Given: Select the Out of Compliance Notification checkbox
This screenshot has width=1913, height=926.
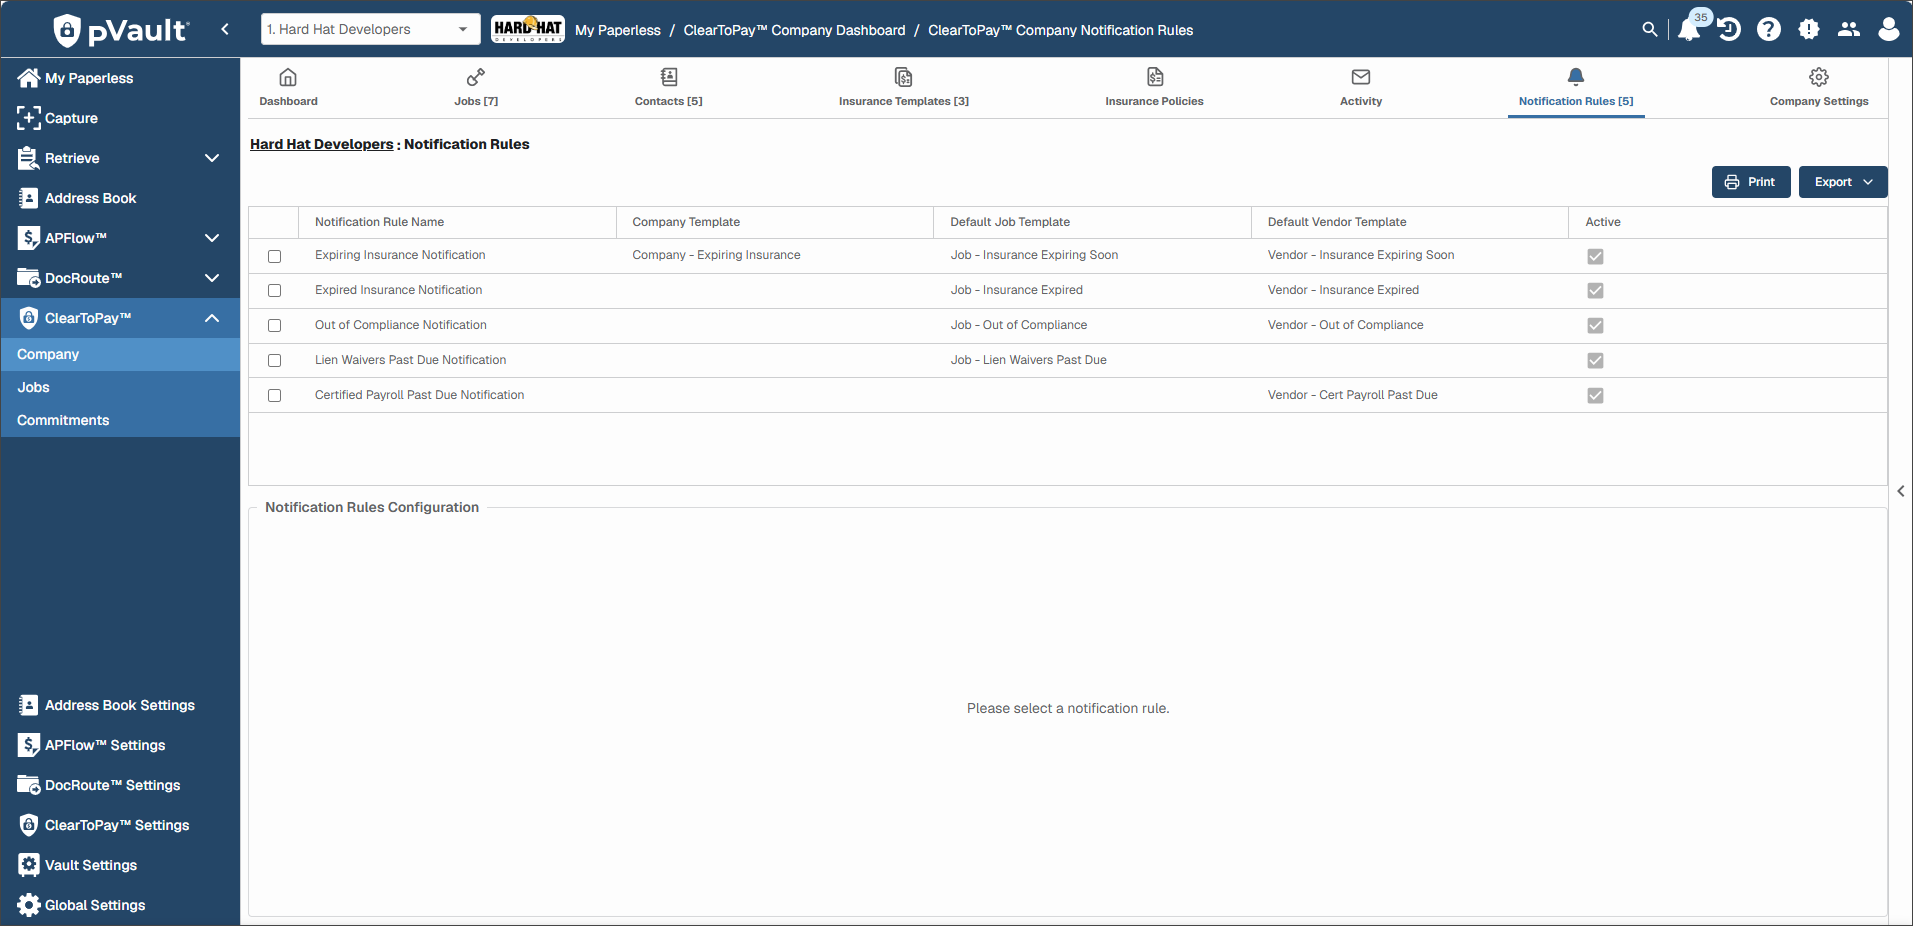Looking at the screenshot, I should (x=274, y=326).
